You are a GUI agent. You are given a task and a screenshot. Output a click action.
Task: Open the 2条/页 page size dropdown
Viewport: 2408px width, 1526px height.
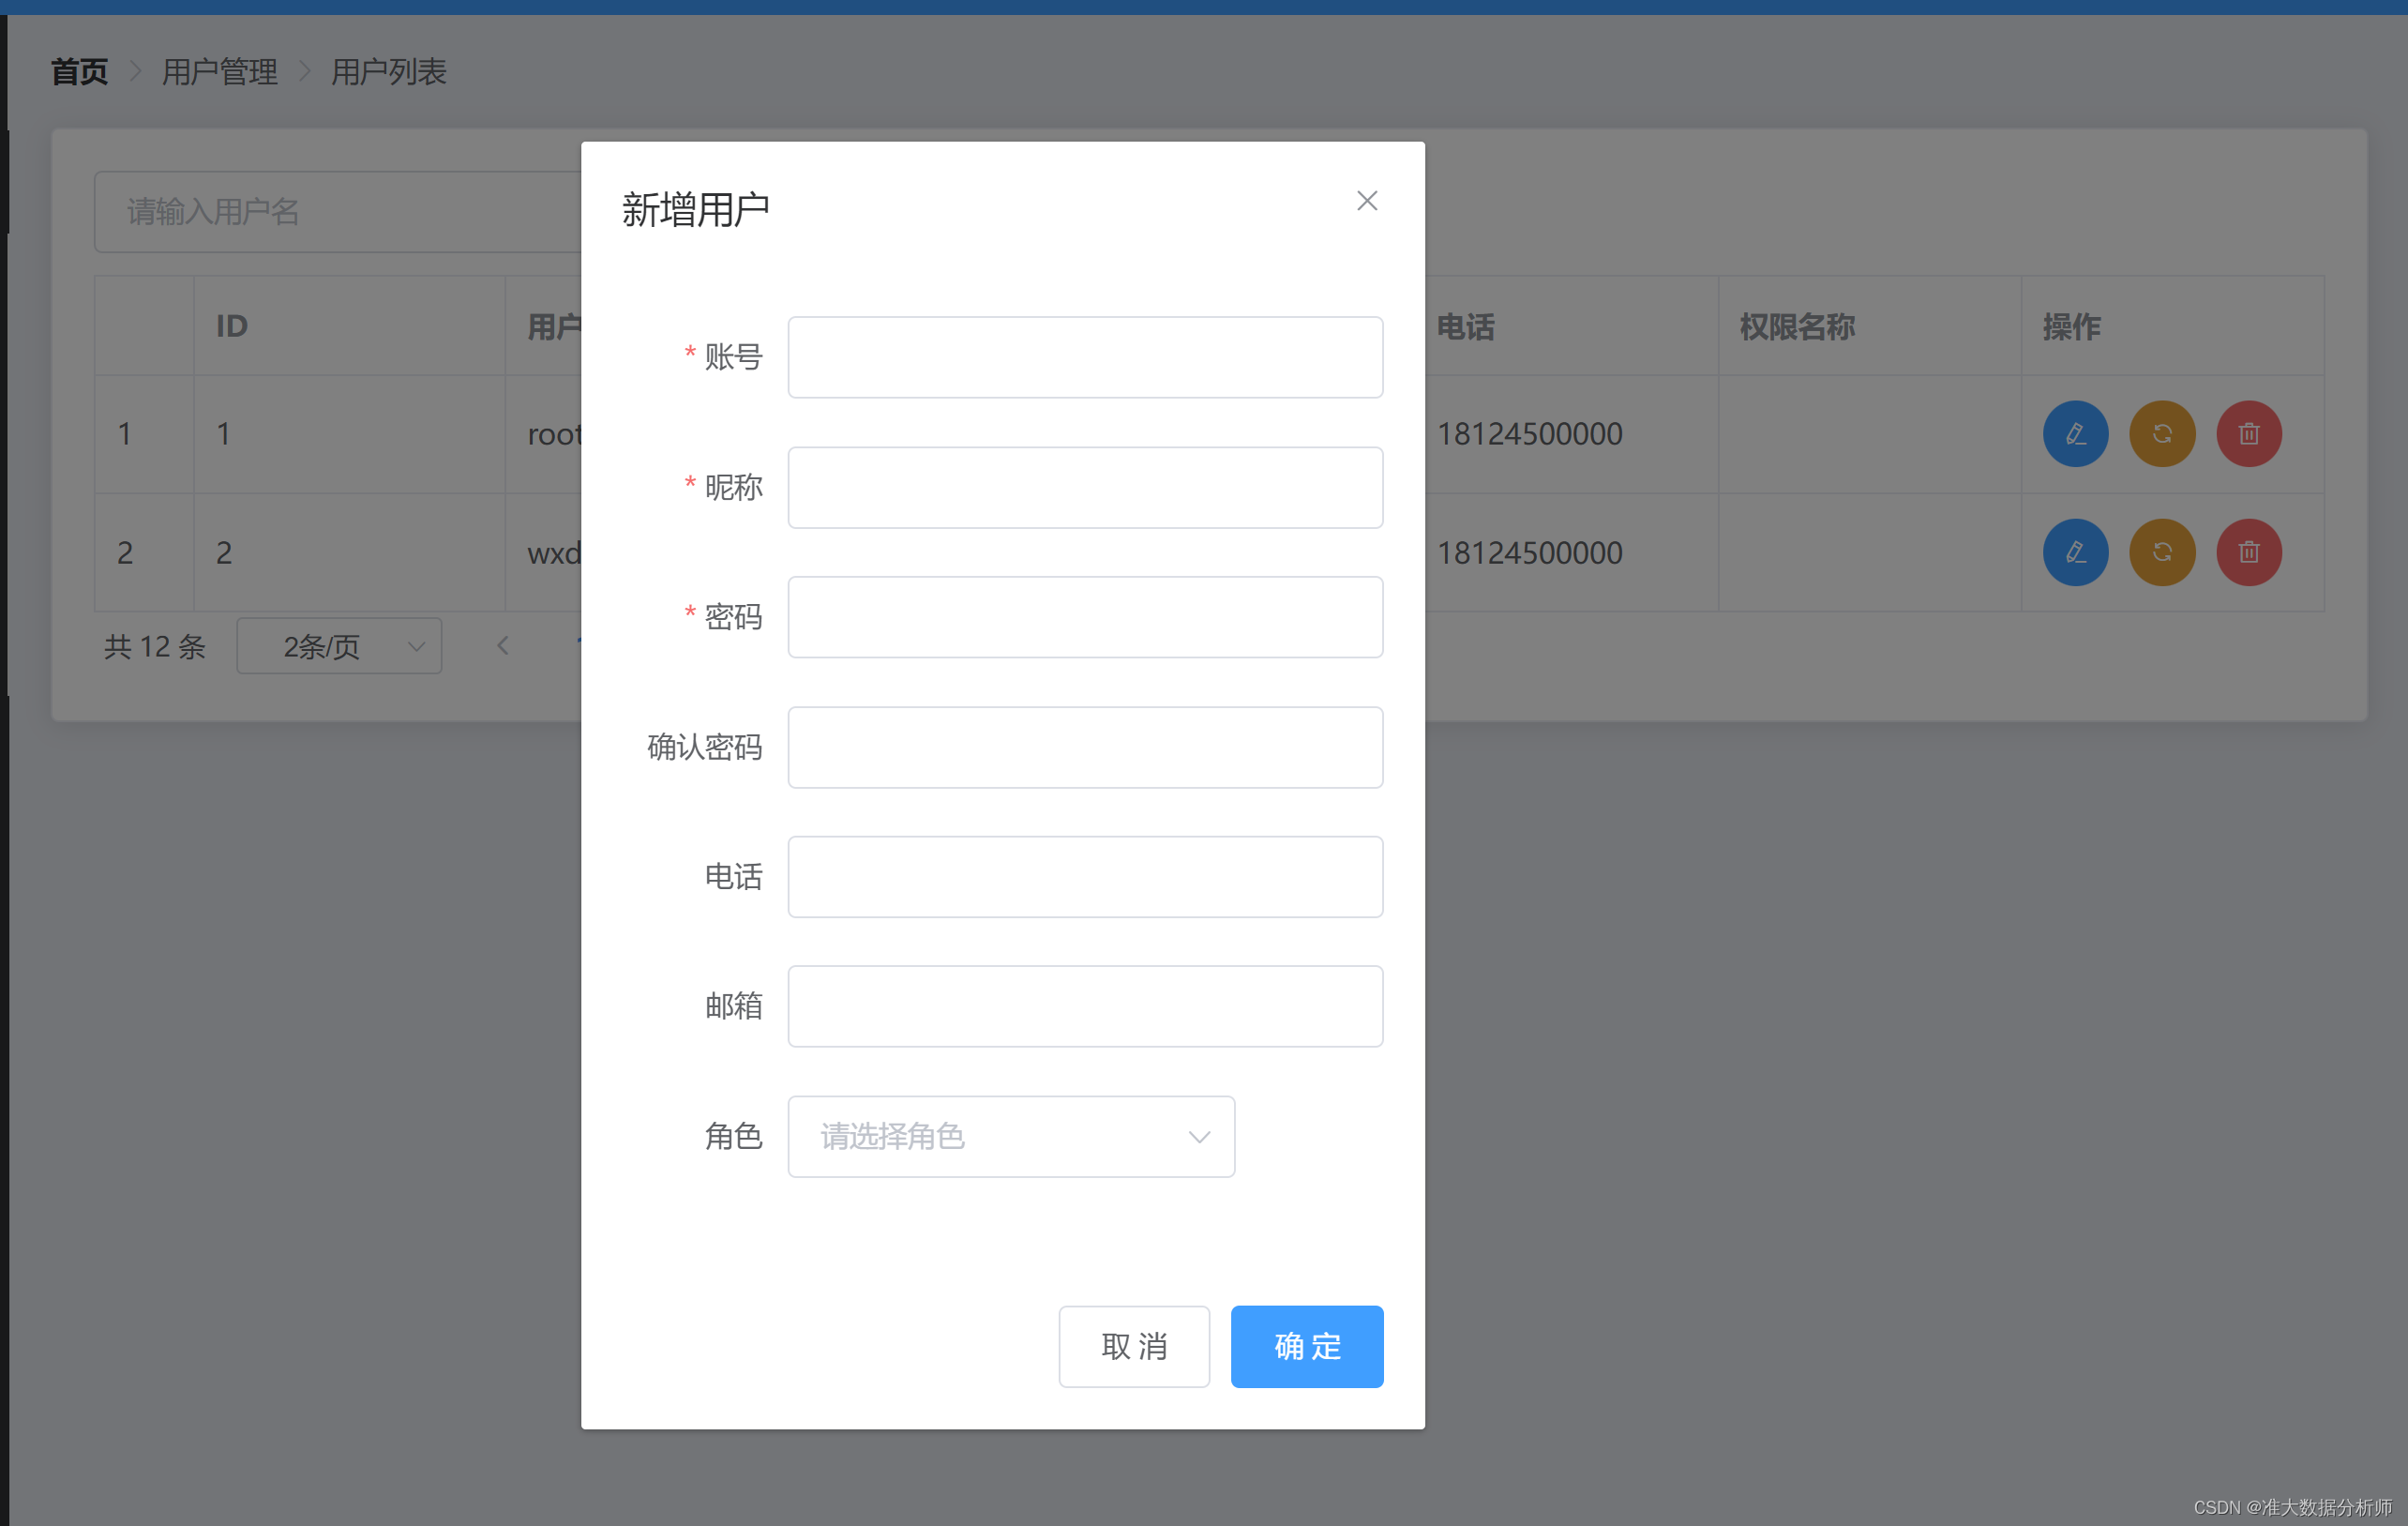339,646
